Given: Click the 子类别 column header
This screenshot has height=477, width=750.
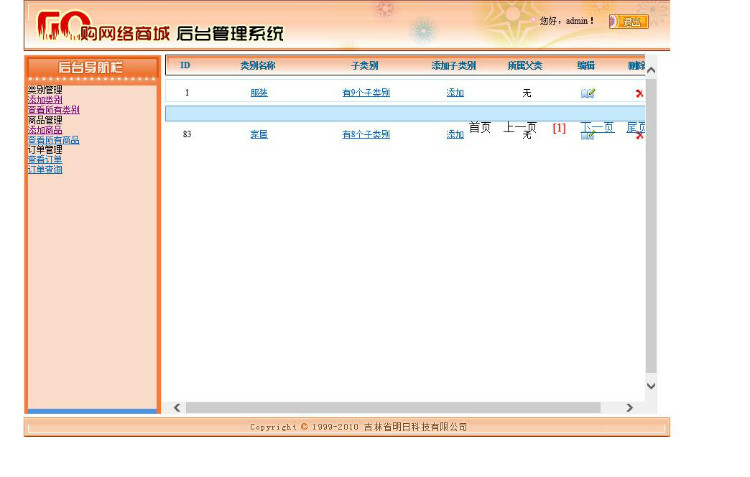Looking at the screenshot, I should pos(364,66).
